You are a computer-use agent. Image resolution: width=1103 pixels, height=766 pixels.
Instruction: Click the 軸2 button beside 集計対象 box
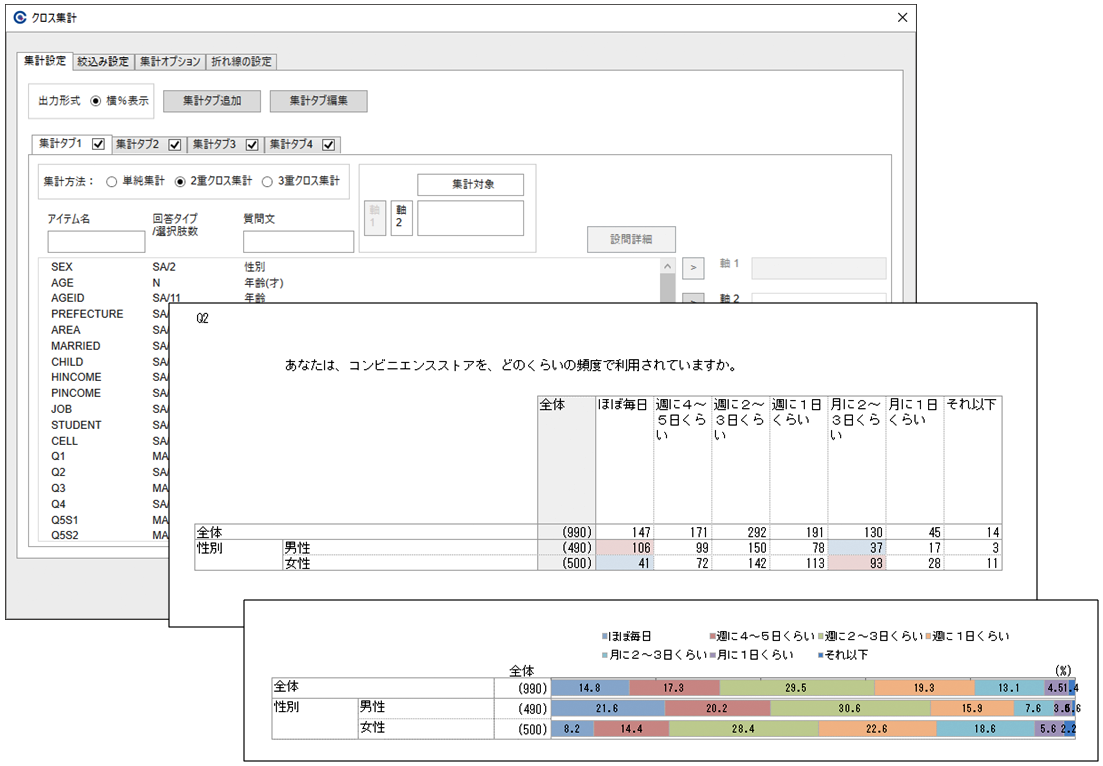point(401,217)
